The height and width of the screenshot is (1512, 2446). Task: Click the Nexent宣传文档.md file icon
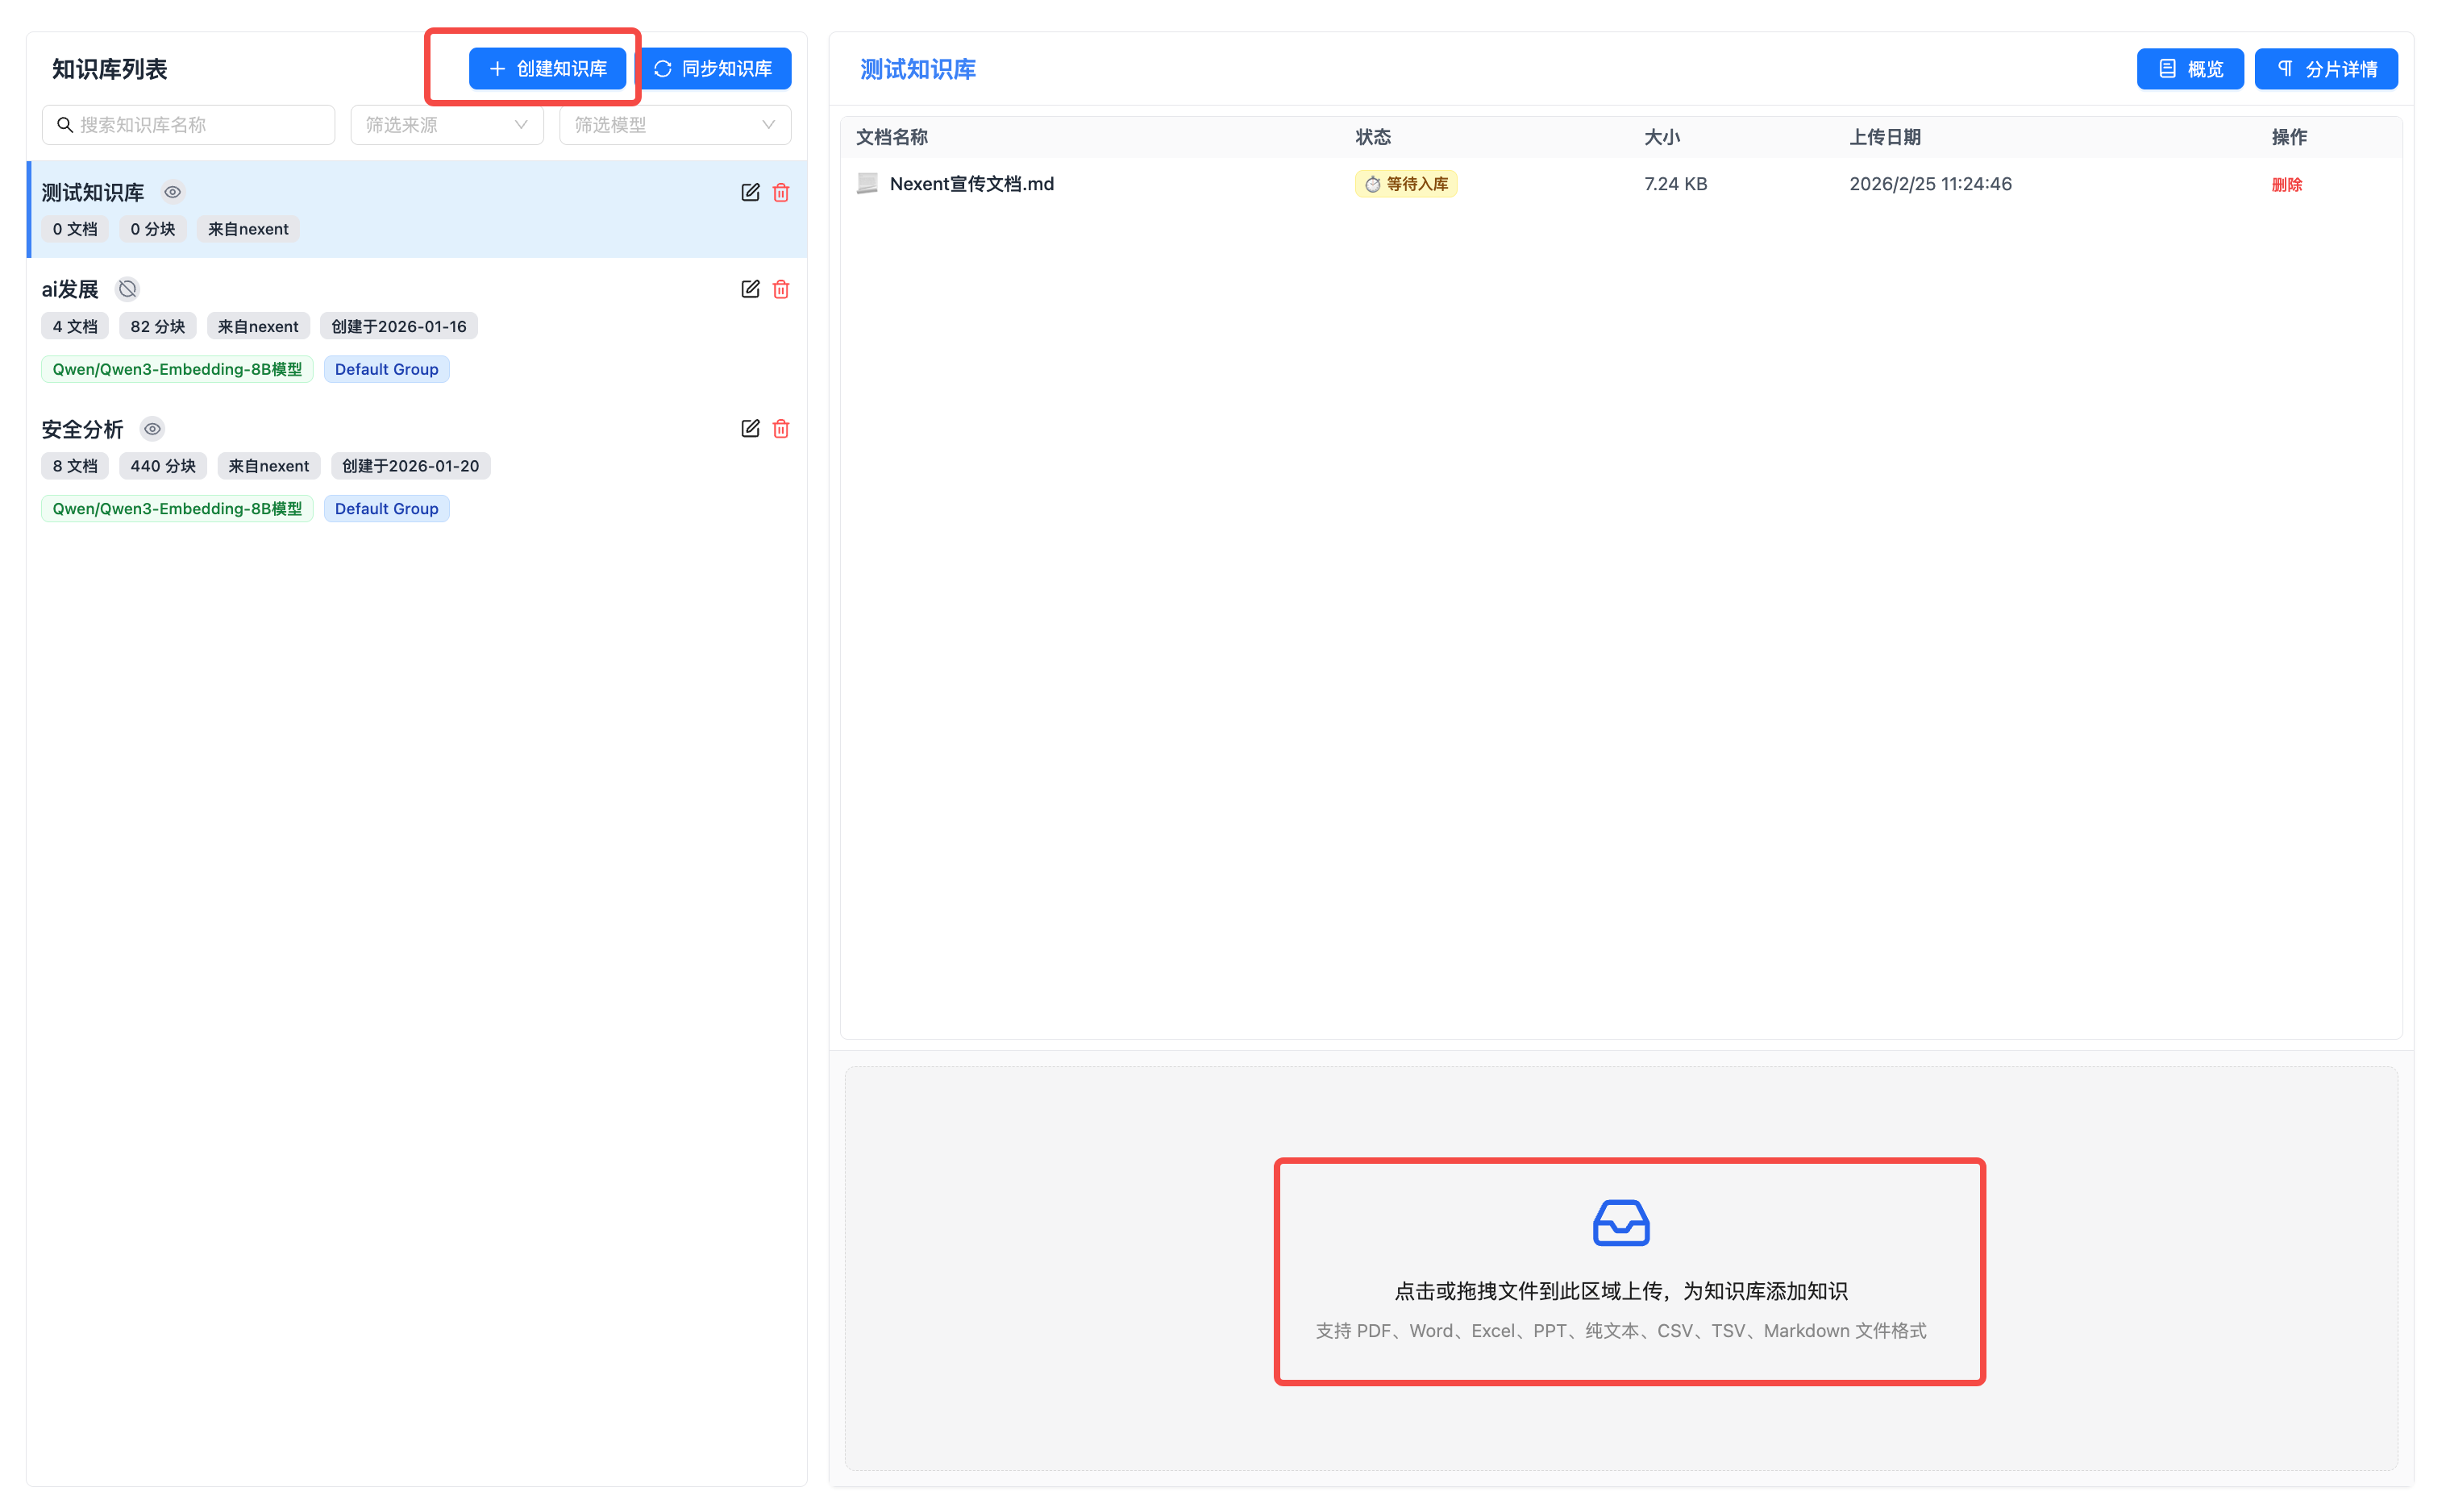coord(867,183)
